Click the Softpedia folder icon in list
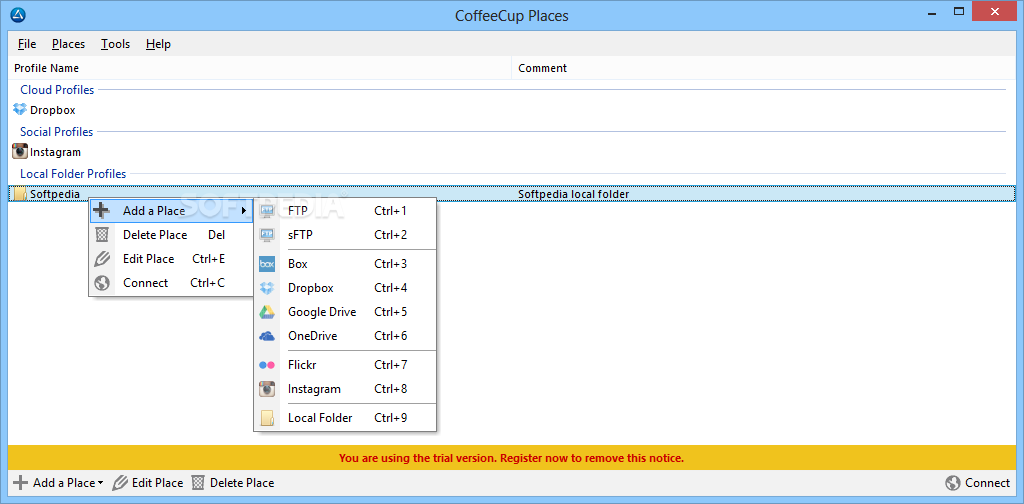The image size is (1024, 504). (20, 193)
